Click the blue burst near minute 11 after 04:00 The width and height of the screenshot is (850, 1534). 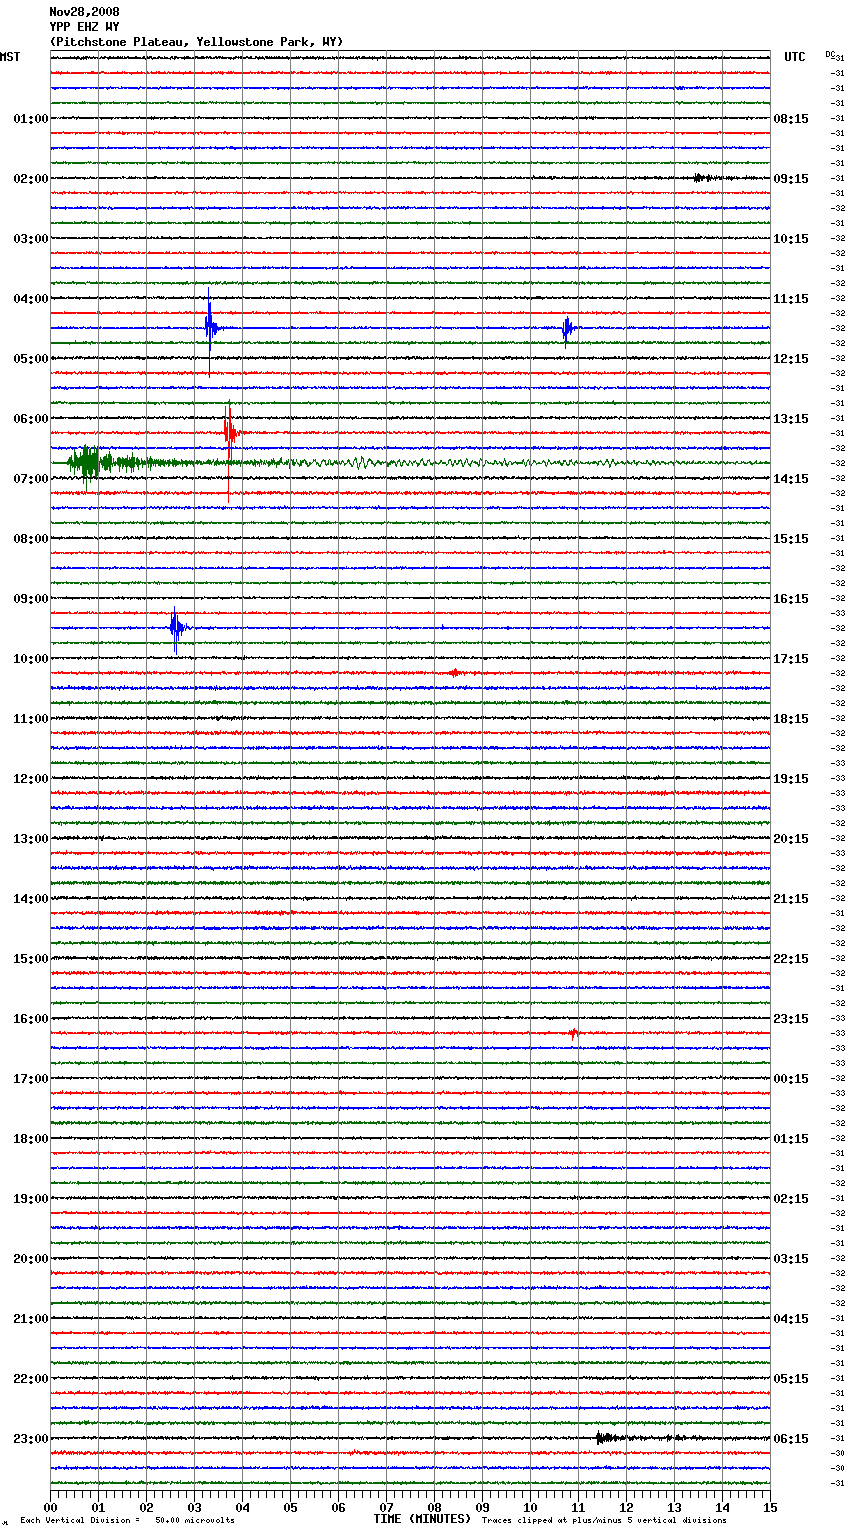click(x=567, y=329)
